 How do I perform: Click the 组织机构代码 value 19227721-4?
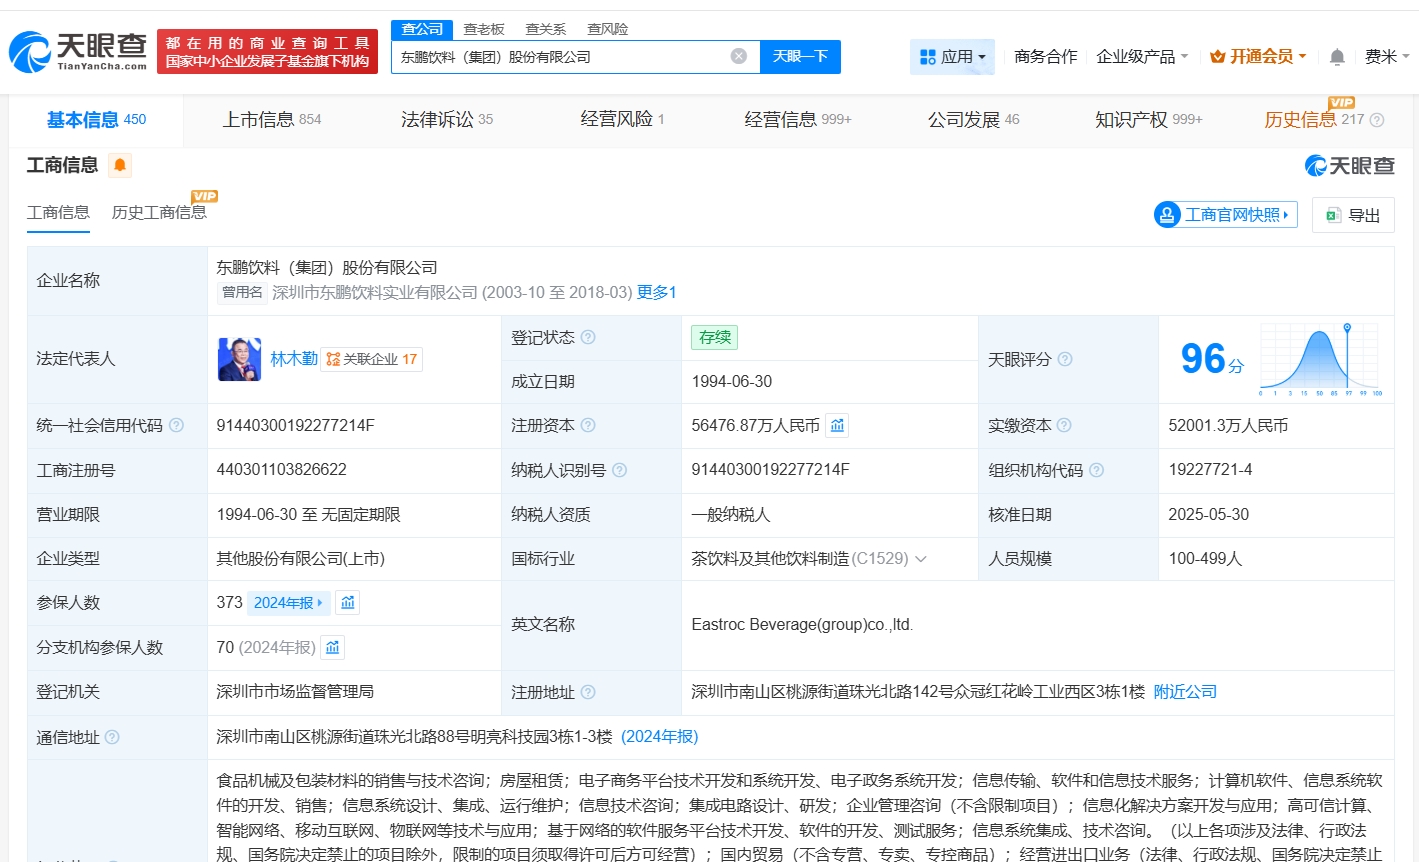(1210, 470)
